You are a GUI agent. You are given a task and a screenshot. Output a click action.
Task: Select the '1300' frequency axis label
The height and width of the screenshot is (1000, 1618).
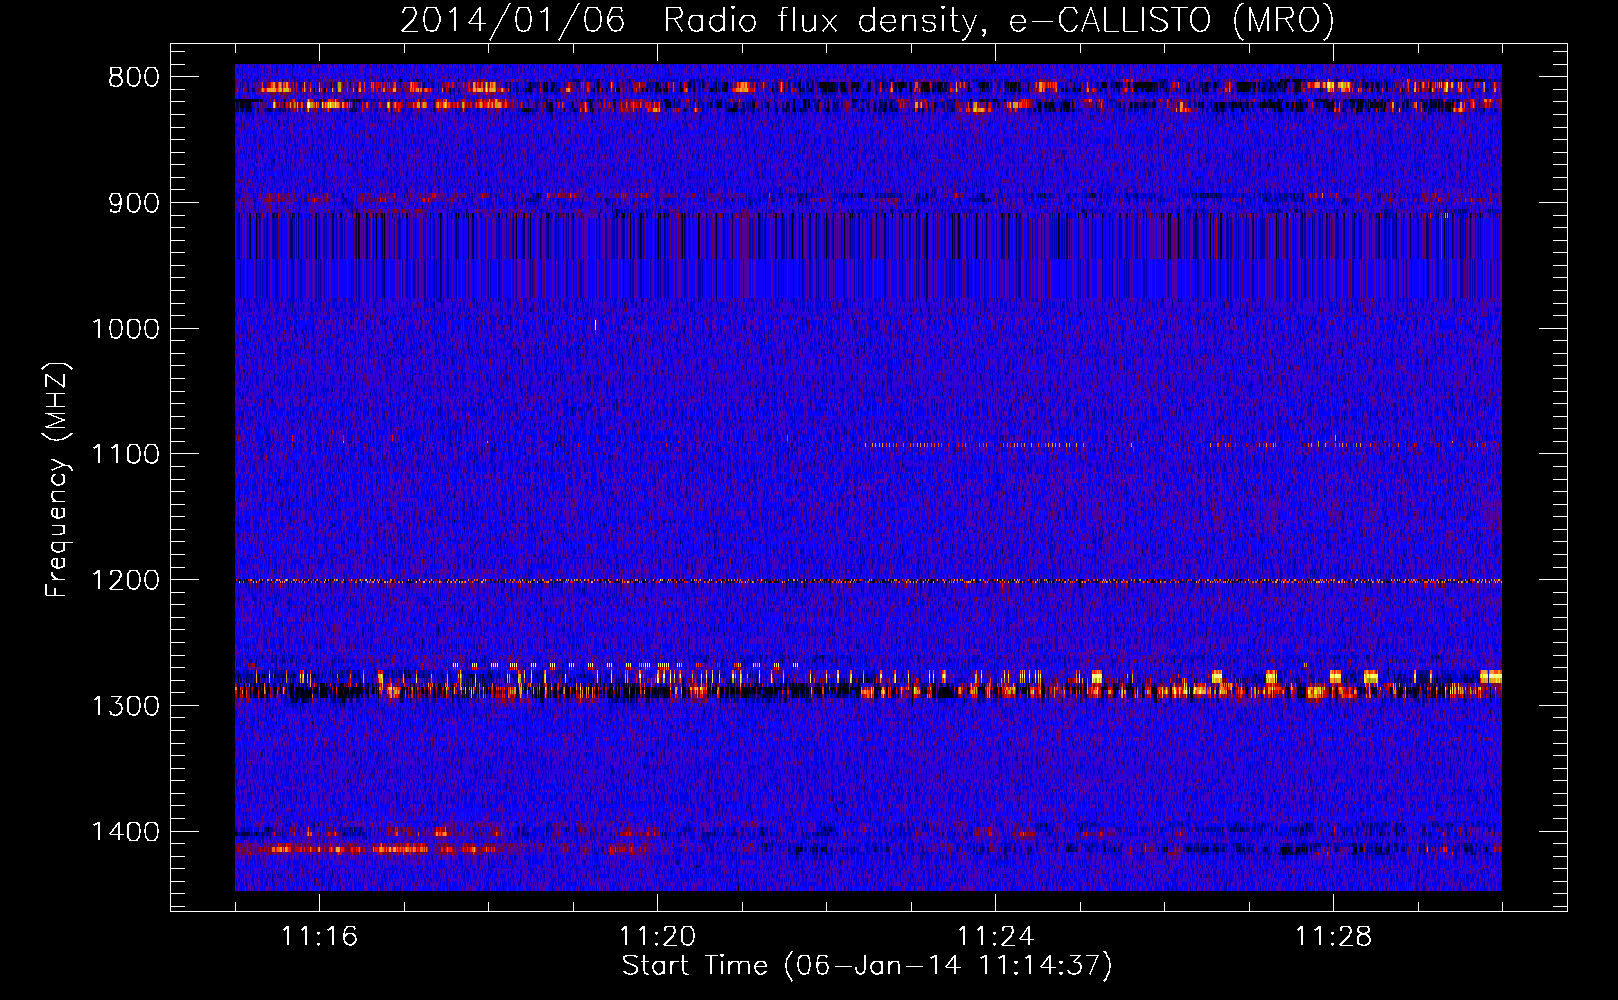[x=126, y=706]
